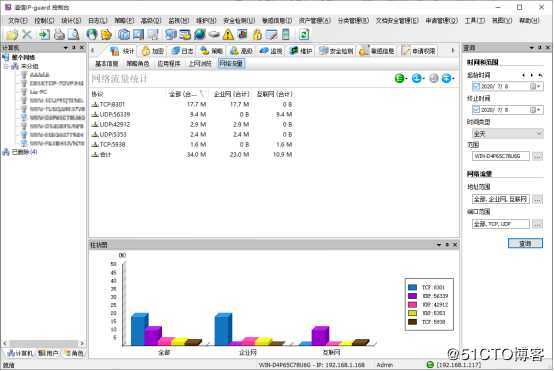Open the 帮助(H) menu
Image resolution: width=554 pixels, height=371 pixels.
click(x=529, y=20)
